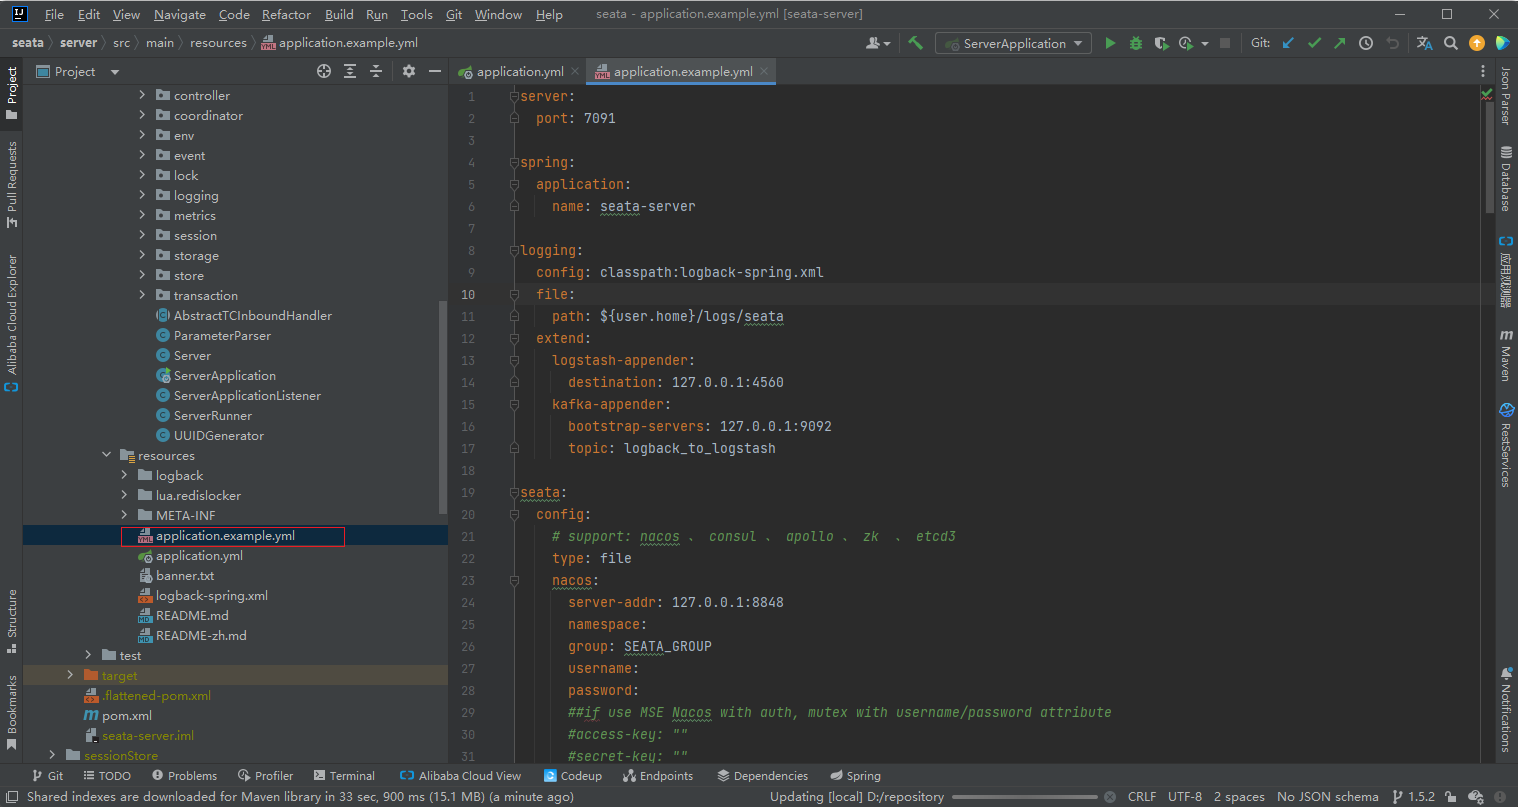Click the read-only lock icon in the status bar

[x=1450, y=797]
